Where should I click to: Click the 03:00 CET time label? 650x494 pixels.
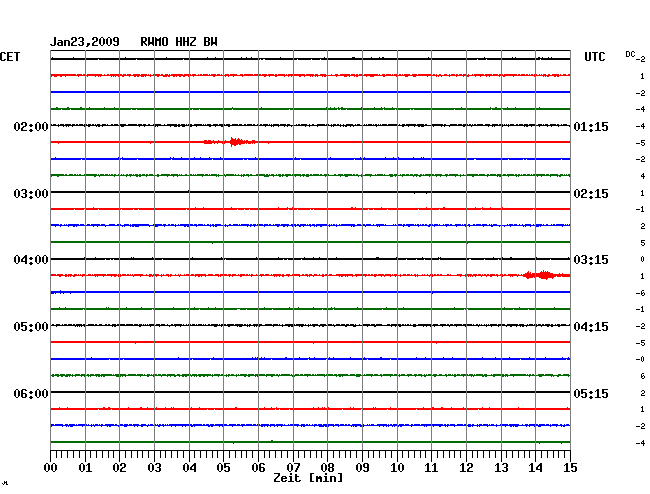(31, 194)
